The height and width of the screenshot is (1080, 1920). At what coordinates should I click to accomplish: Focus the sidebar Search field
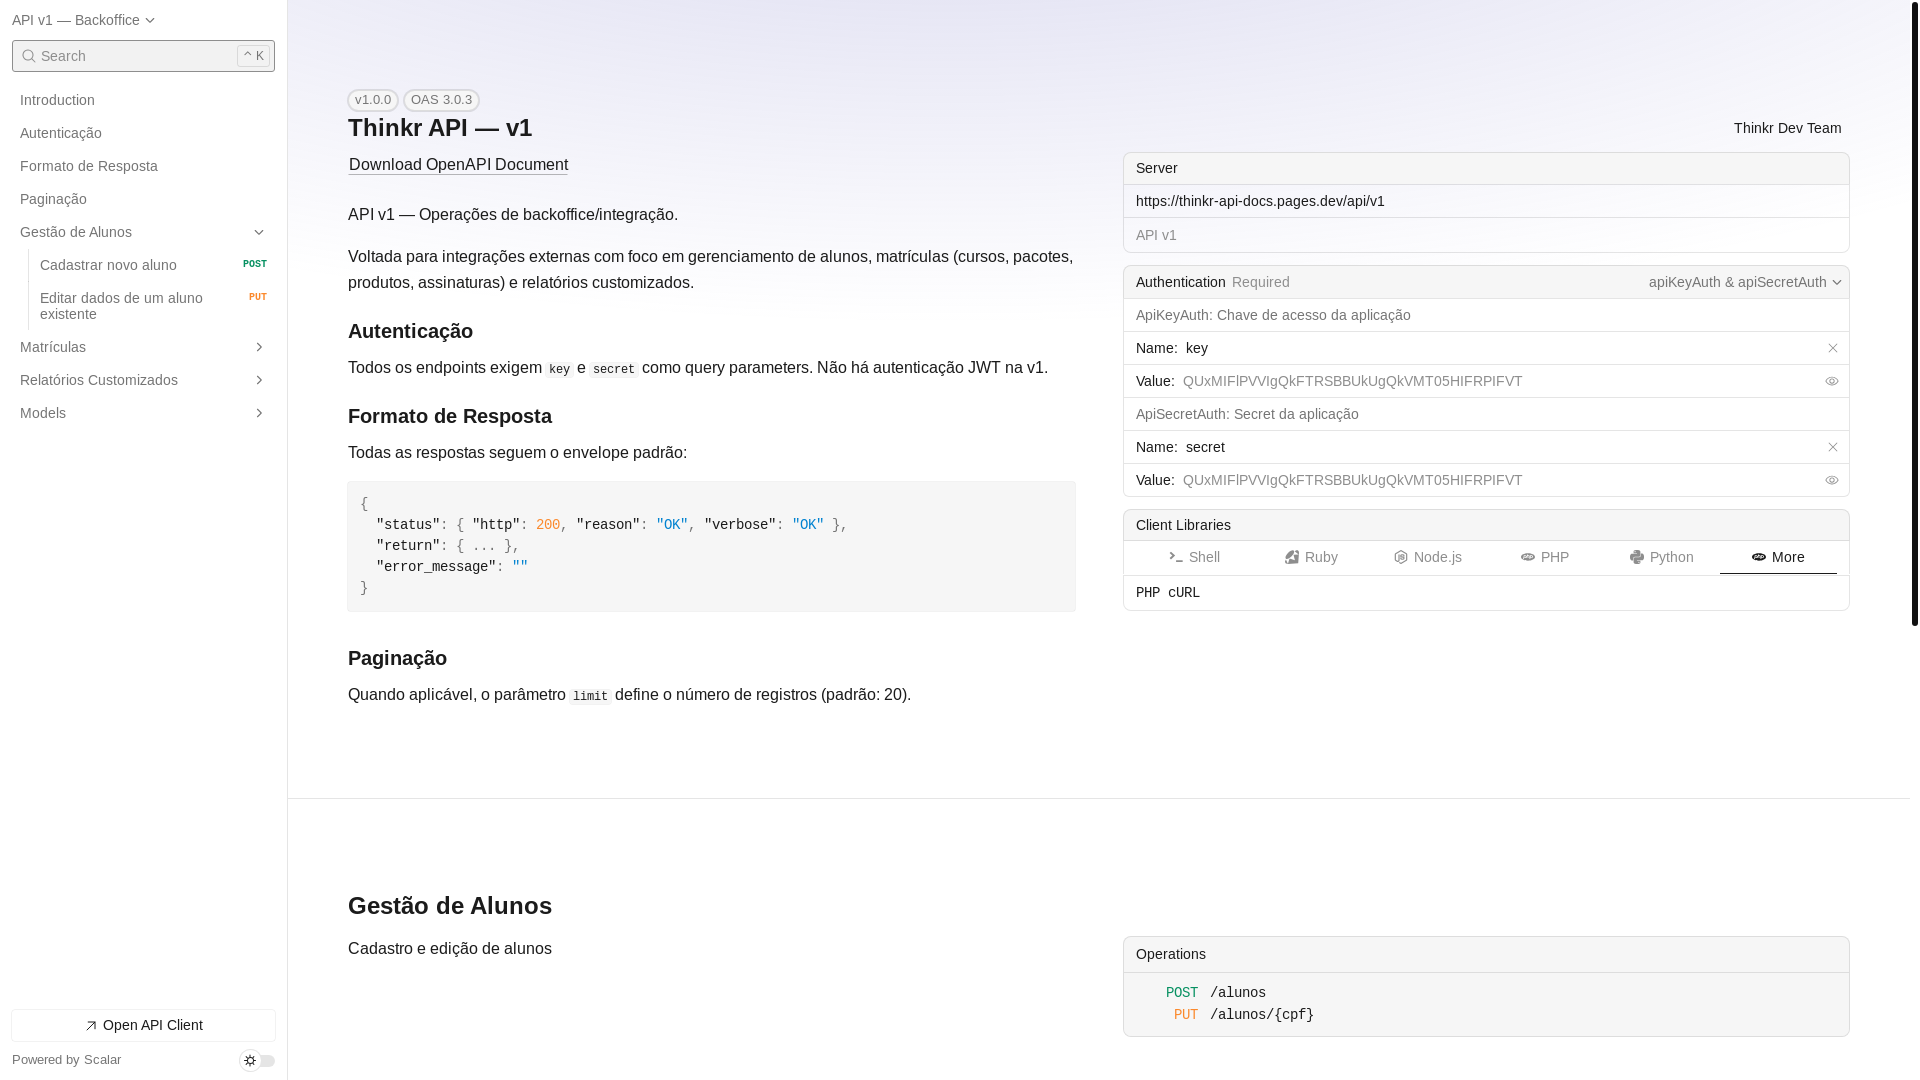143,56
